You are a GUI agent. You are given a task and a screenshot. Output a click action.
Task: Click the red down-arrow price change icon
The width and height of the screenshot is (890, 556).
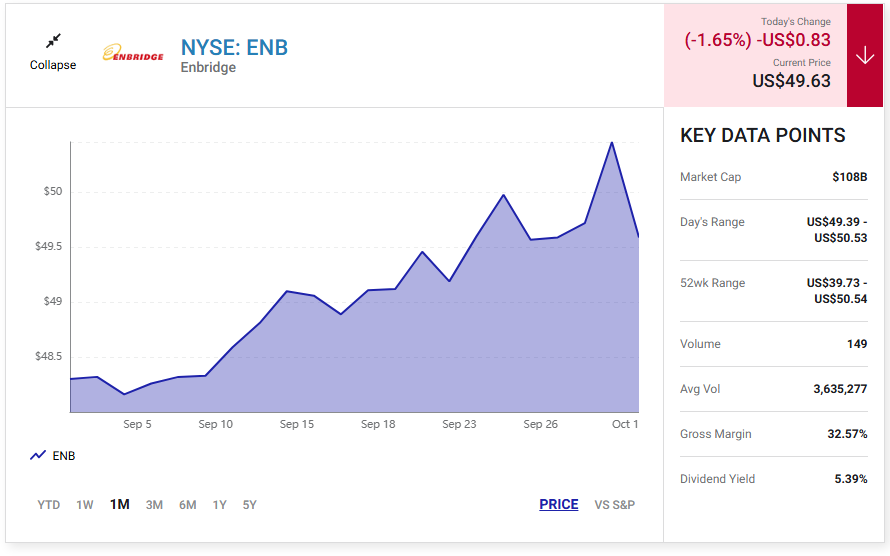pos(864,56)
